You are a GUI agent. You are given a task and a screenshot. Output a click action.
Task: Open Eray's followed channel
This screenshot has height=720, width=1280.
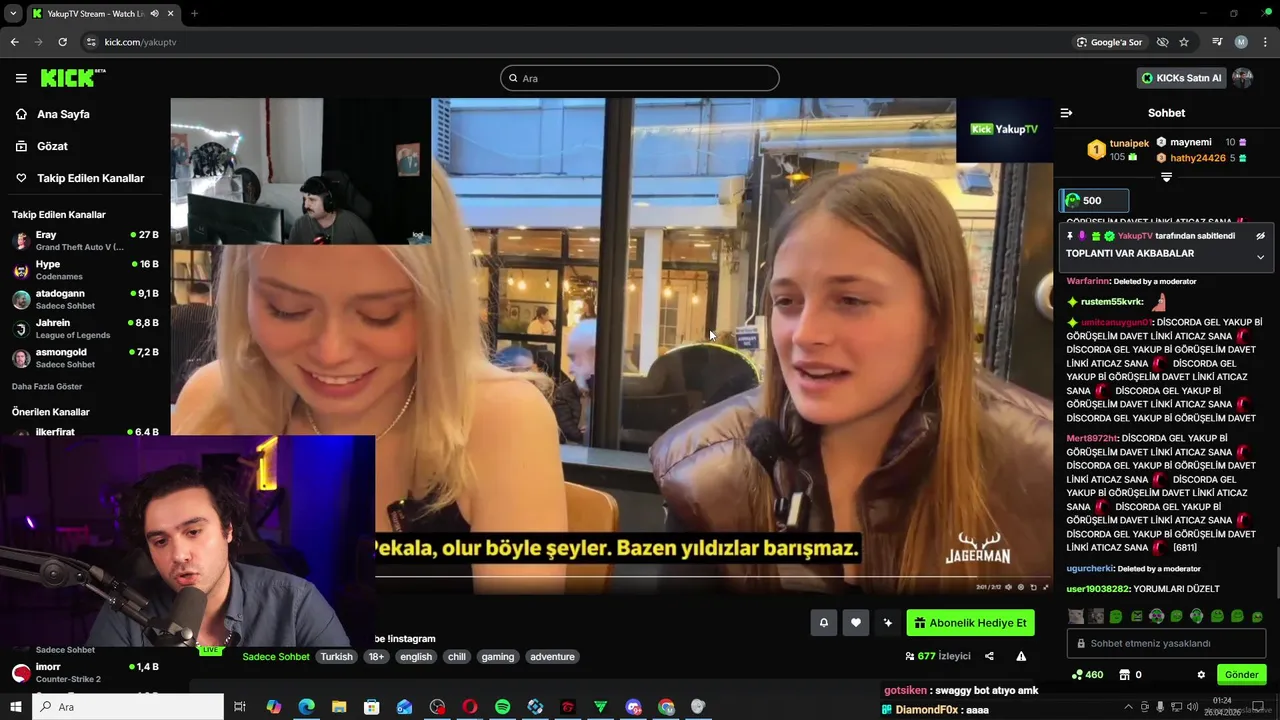(x=85, y=240)
